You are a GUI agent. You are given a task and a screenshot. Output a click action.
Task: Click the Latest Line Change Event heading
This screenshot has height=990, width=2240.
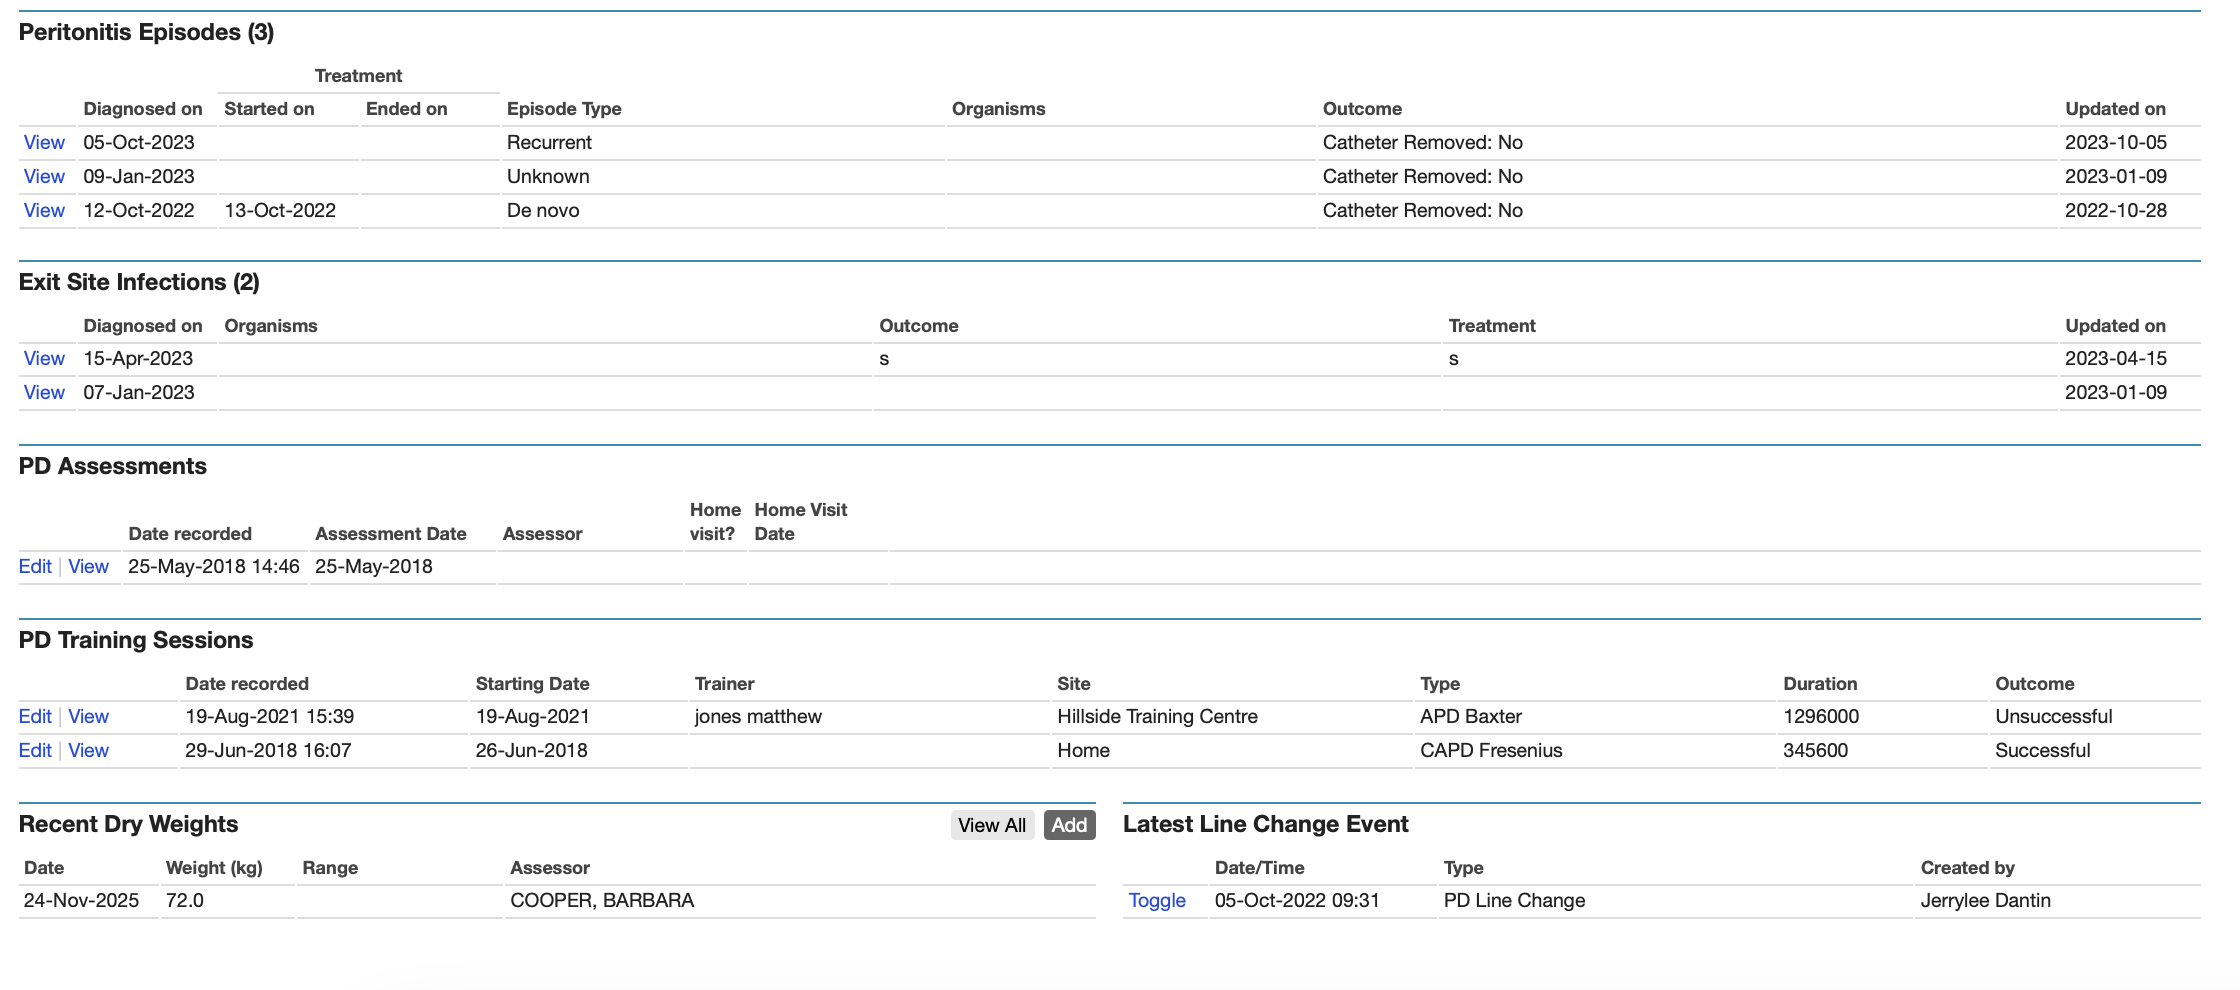tap(1266, 824)
